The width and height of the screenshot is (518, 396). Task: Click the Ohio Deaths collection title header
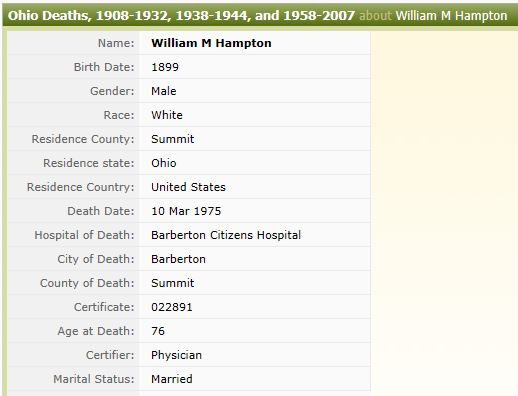pyautogui.click(x=181, y=16)
